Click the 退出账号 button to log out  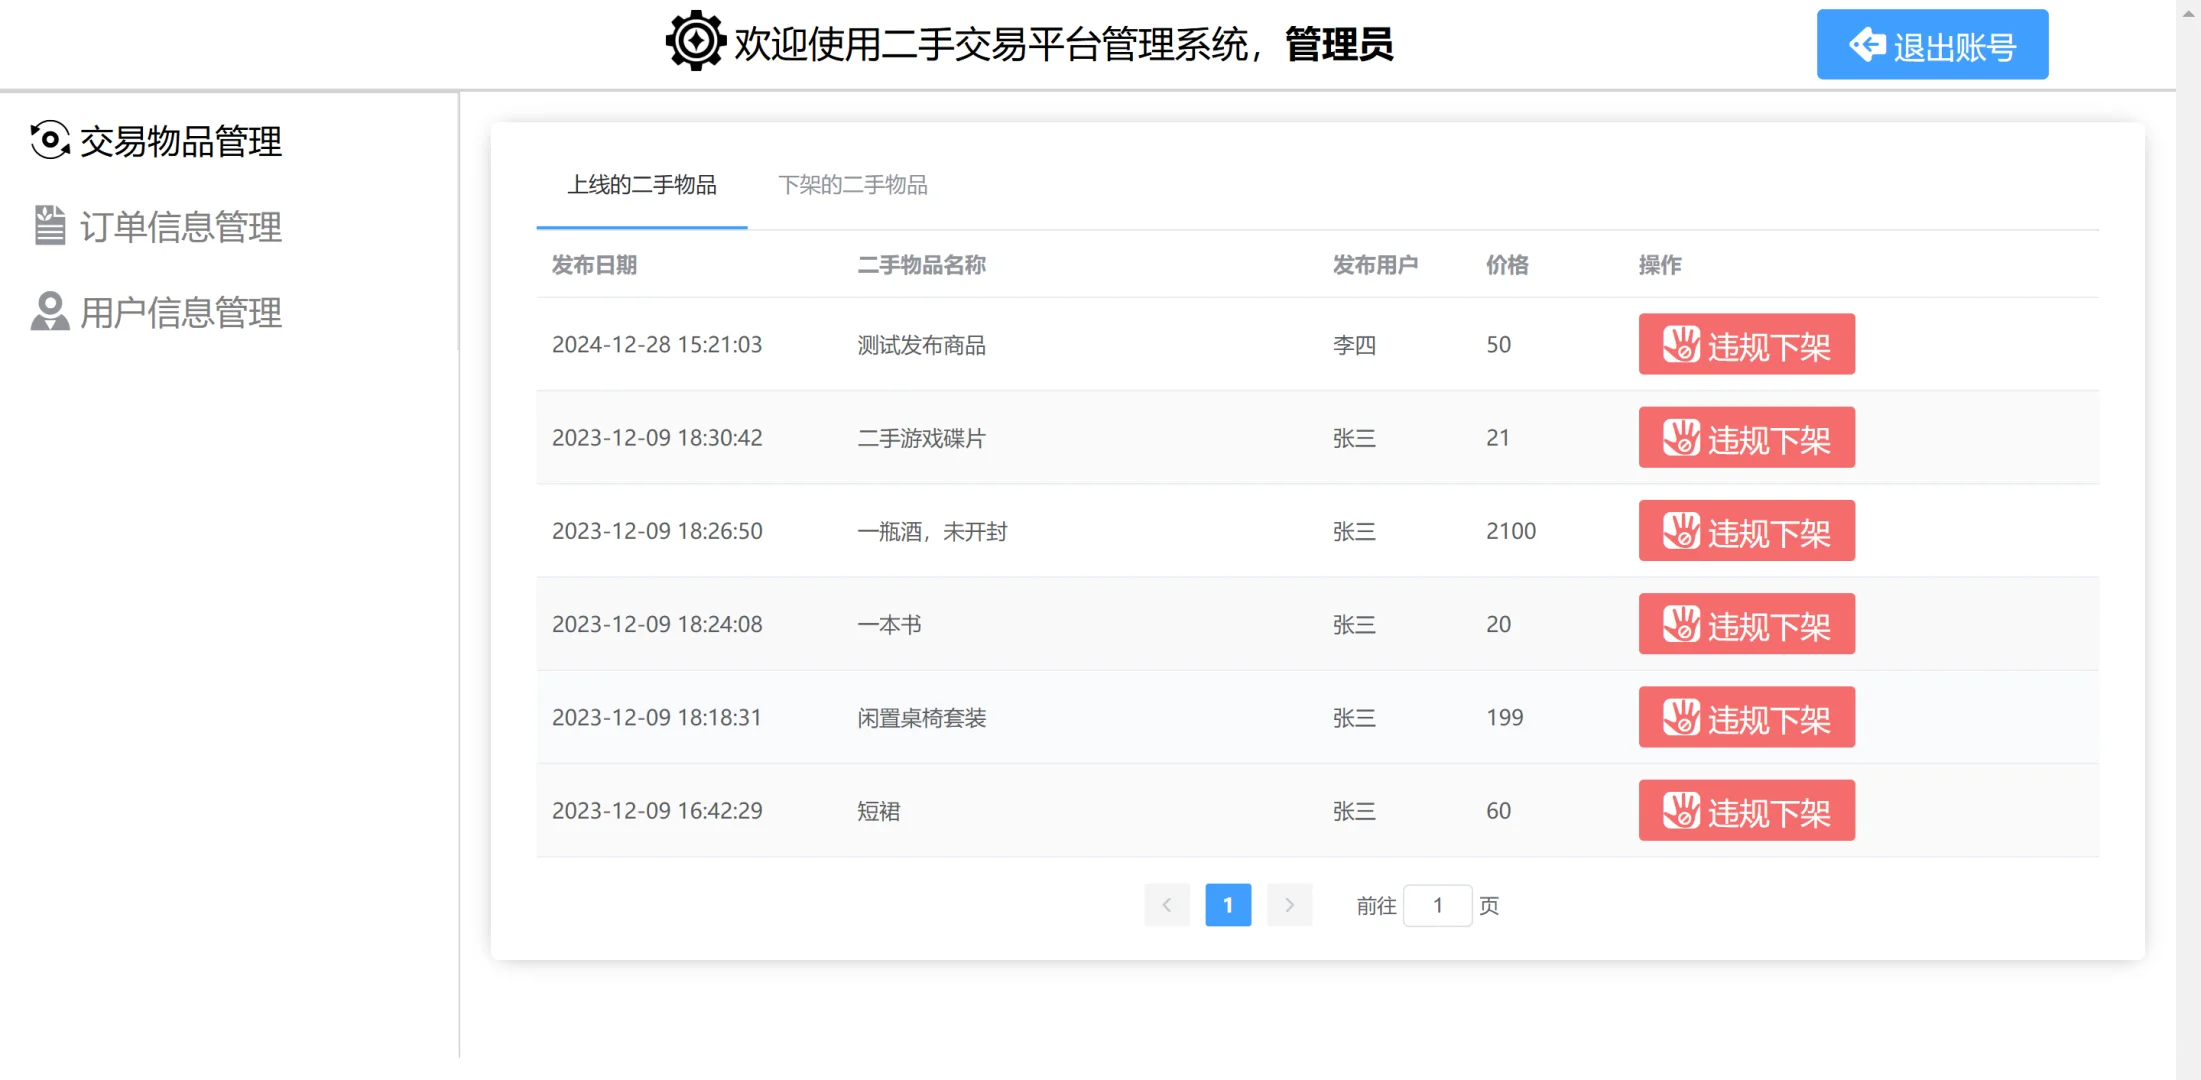tap(1931, 44)
